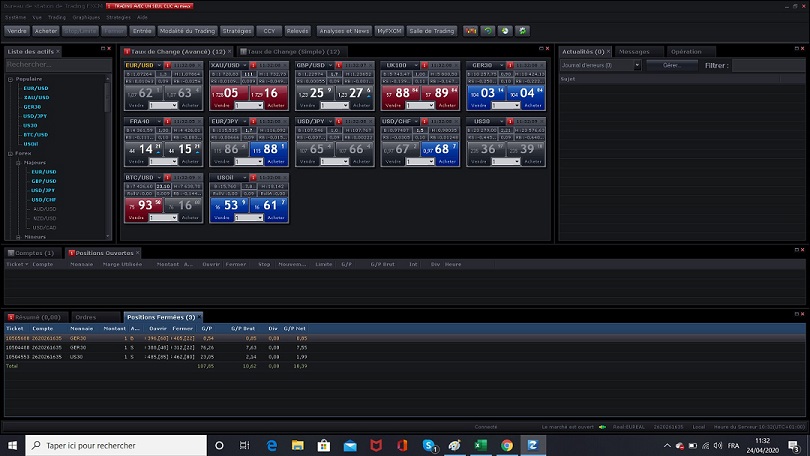Open Excel from the Windows taskbar
The height and width of the screenshot is (456, 810).
(x=480, y=445)
